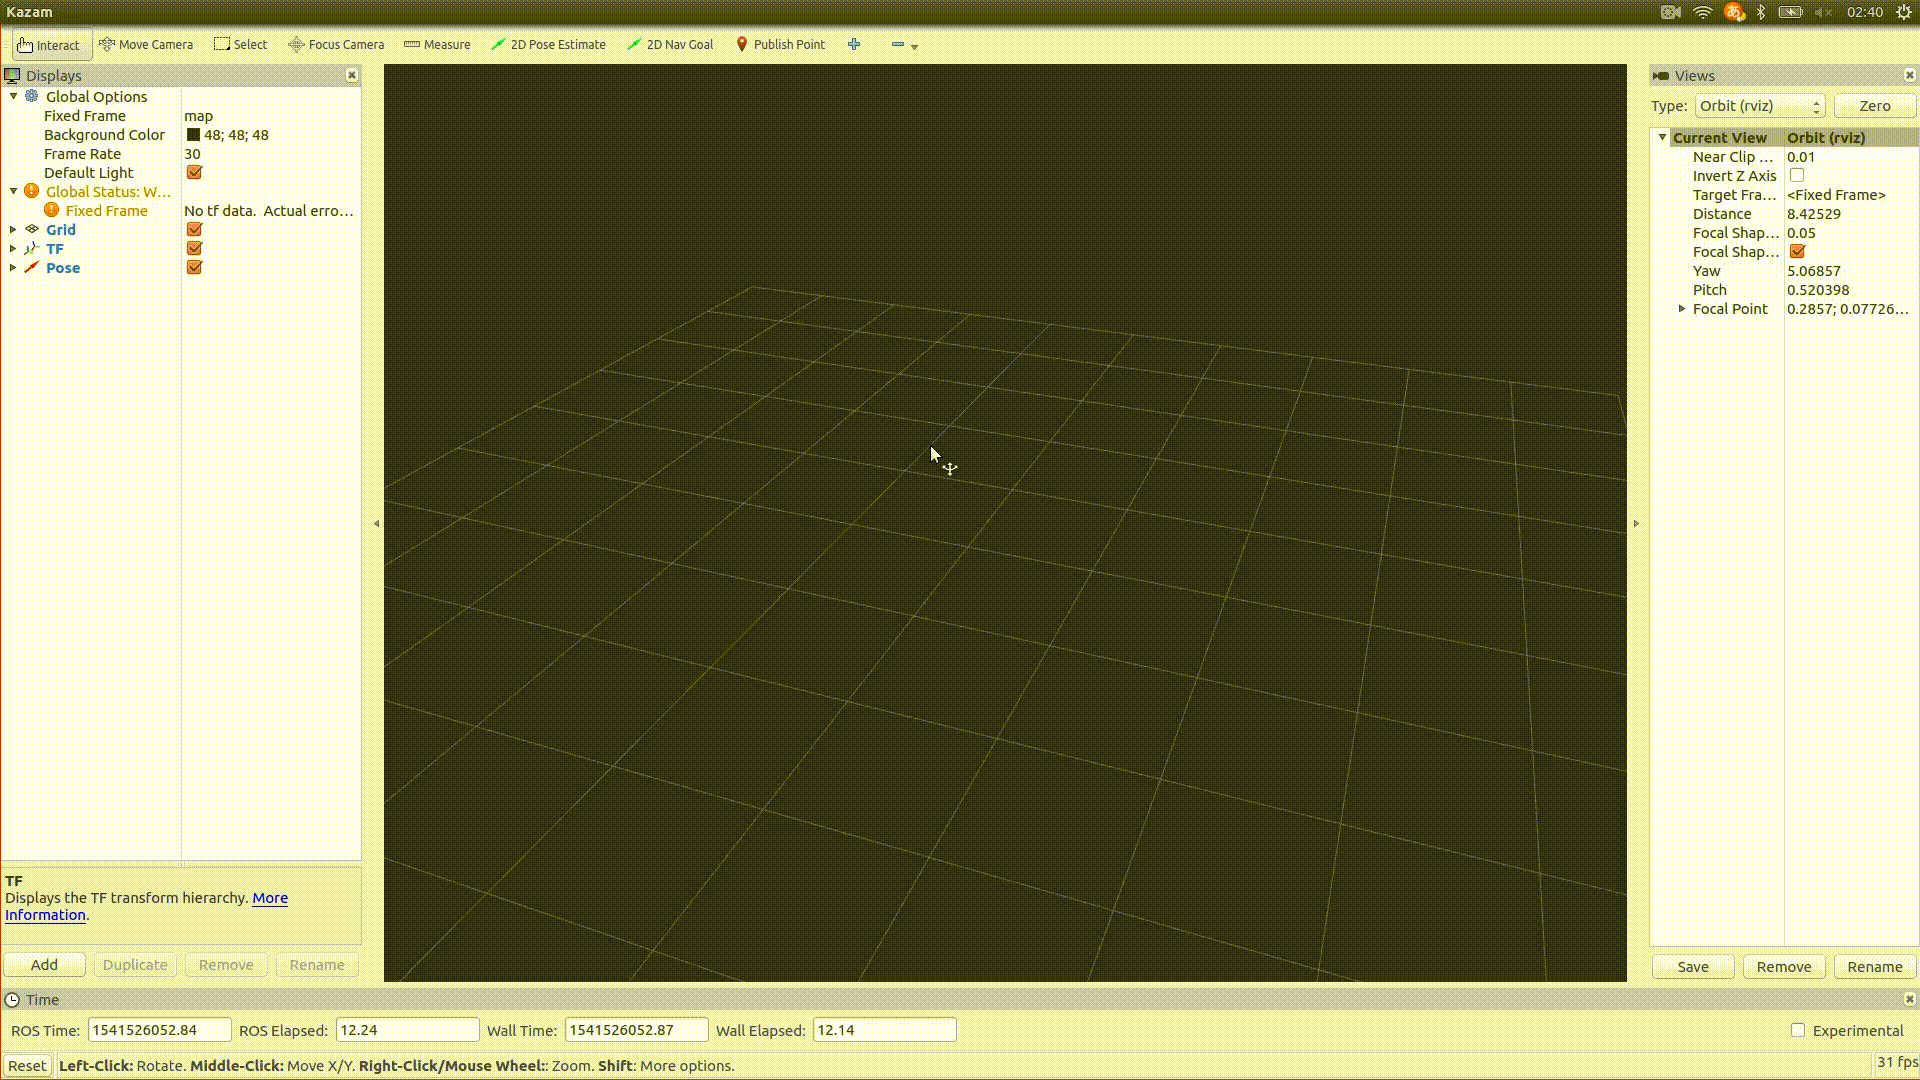
Task: Select the Fixed Frame value map
Action: [198, 116]
